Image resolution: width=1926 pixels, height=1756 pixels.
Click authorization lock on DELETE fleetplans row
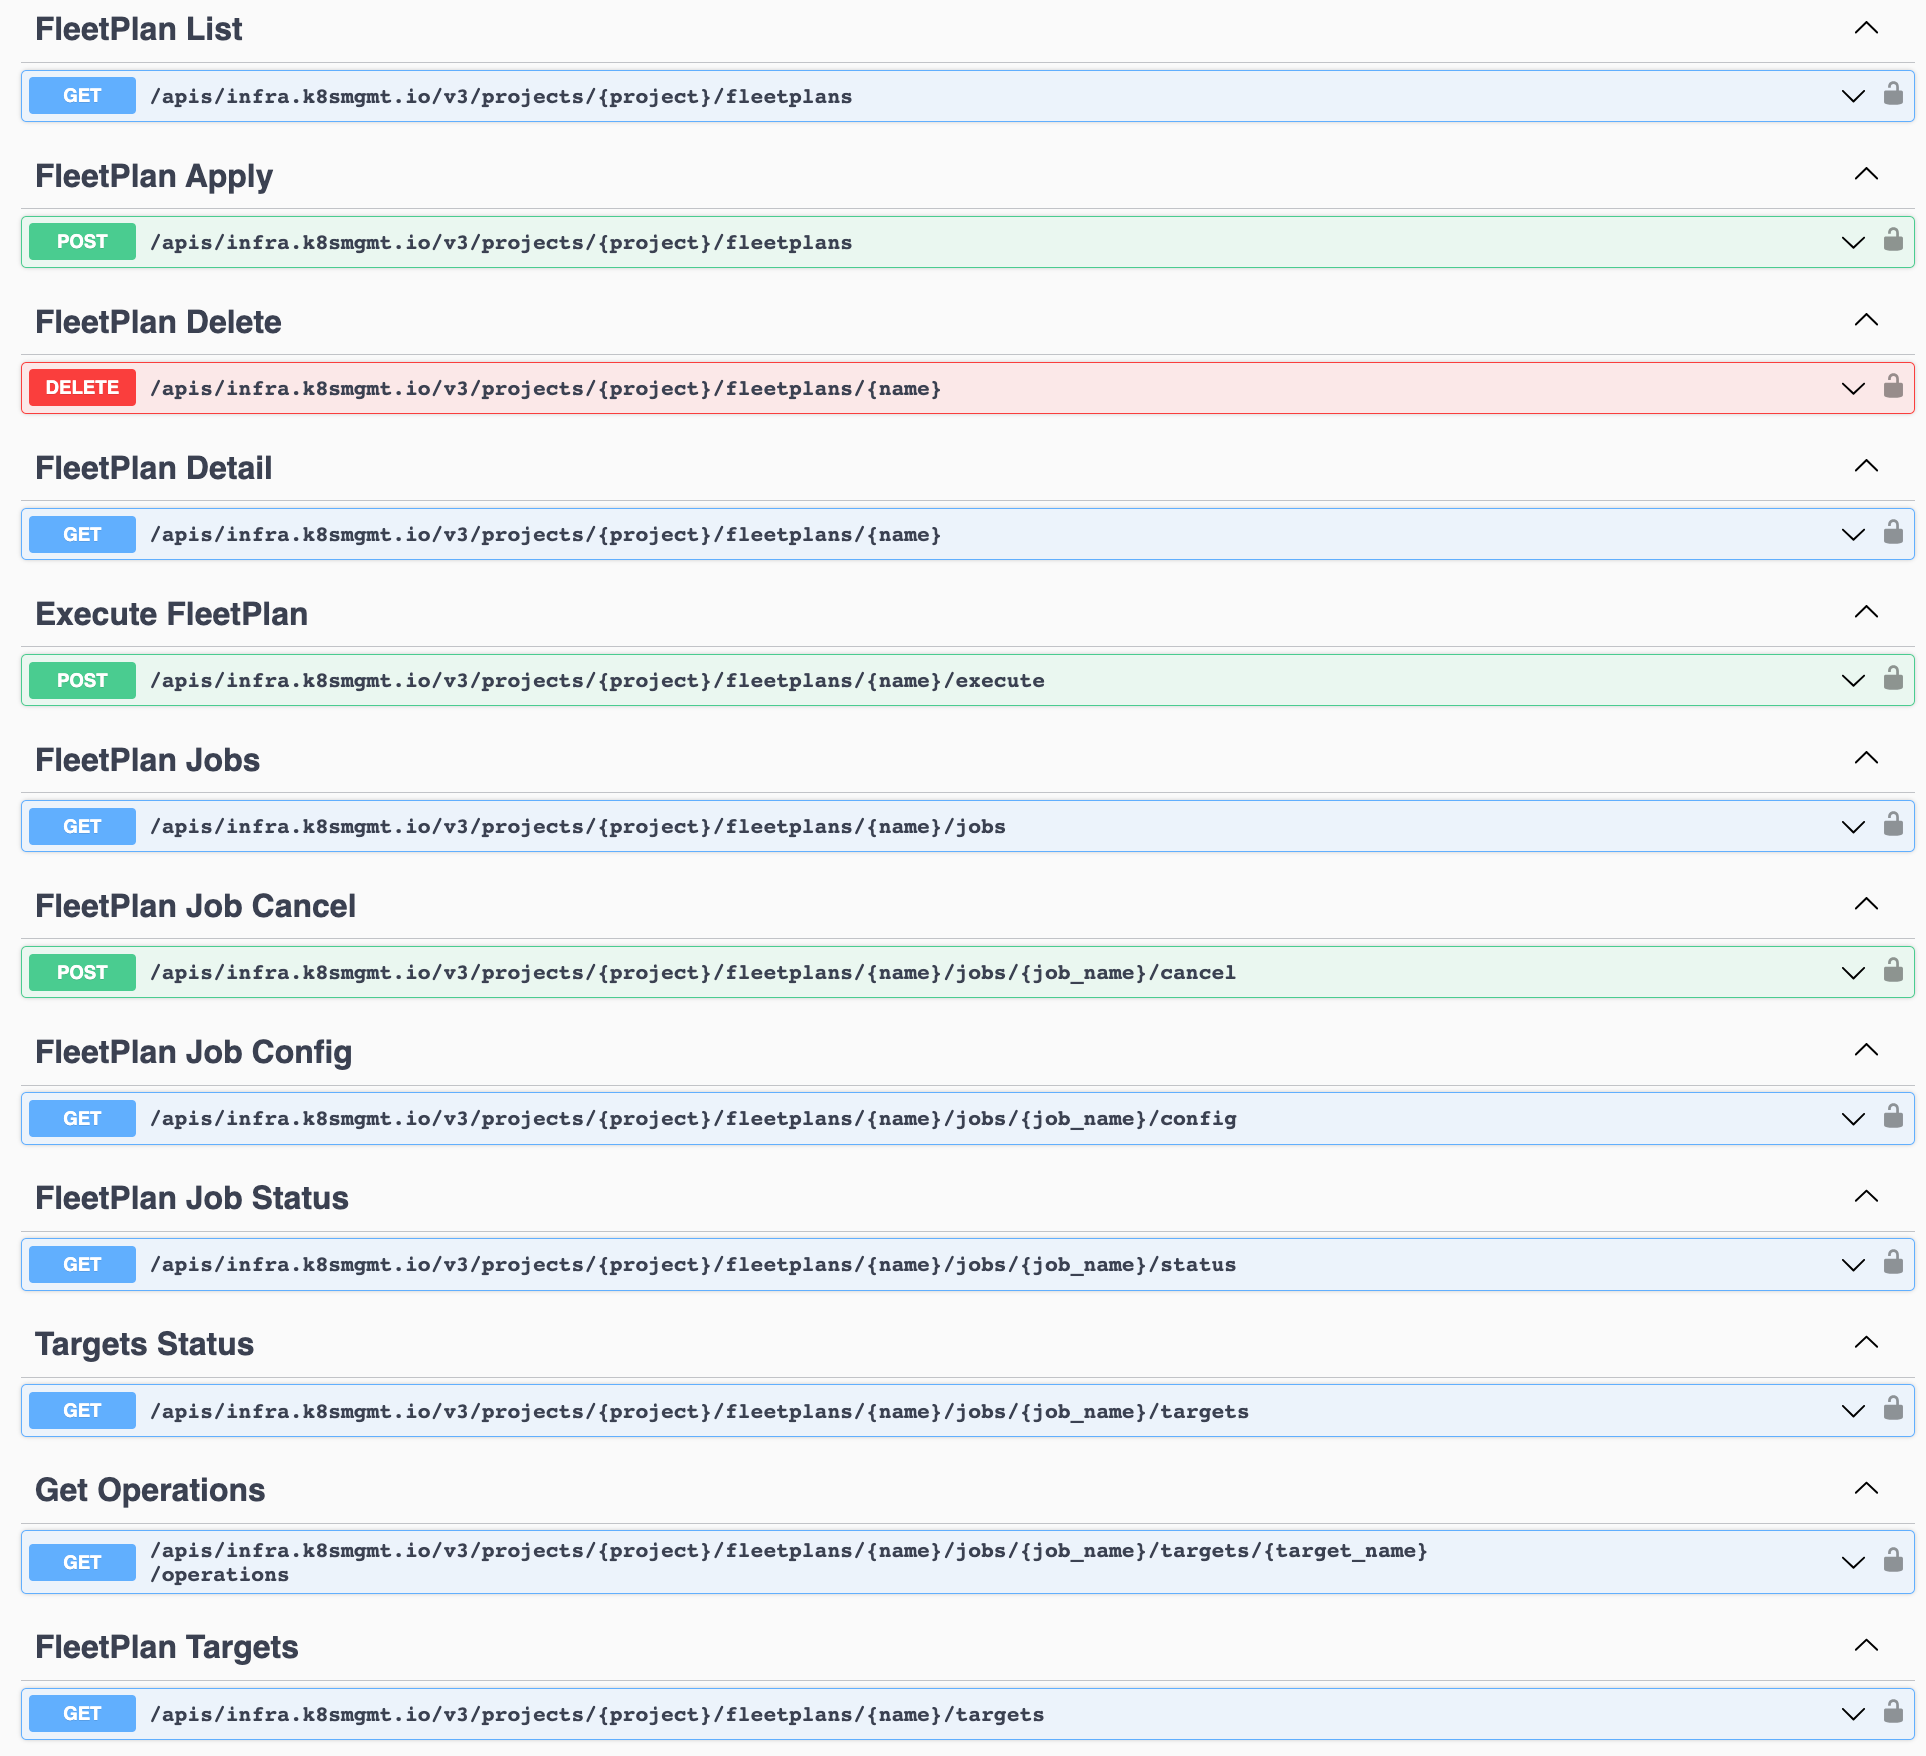pyautogui.click(x=1893, y=386)
